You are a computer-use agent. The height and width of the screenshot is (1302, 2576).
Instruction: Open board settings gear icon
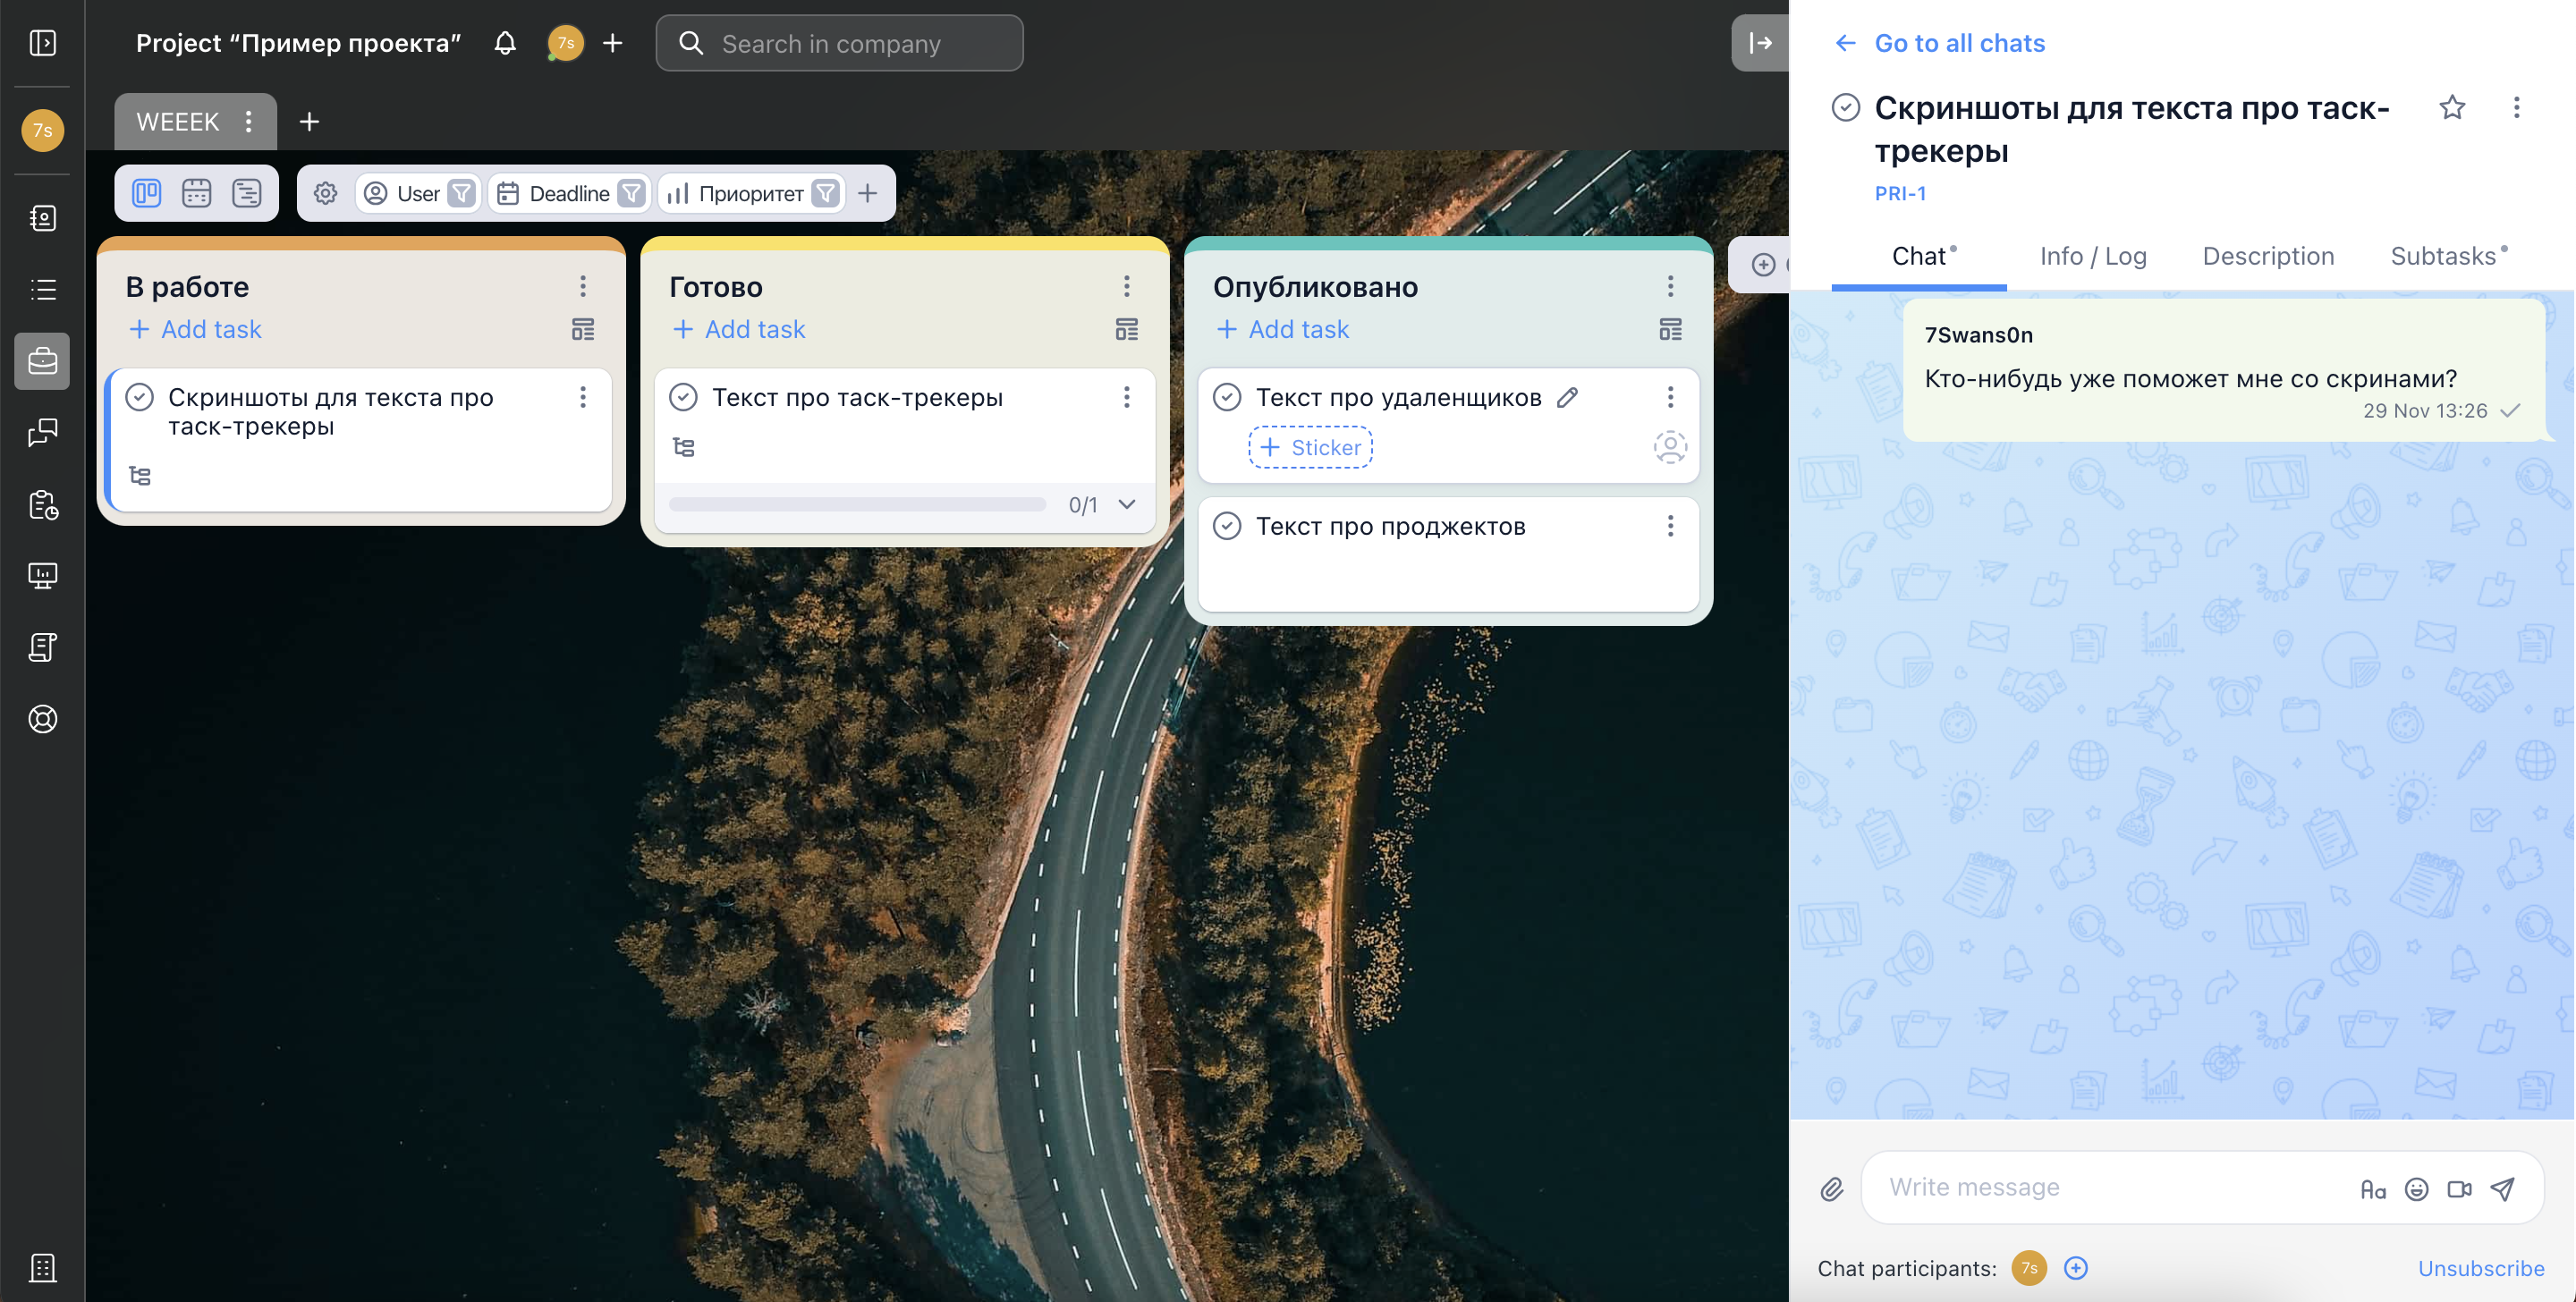pos(325,193)
